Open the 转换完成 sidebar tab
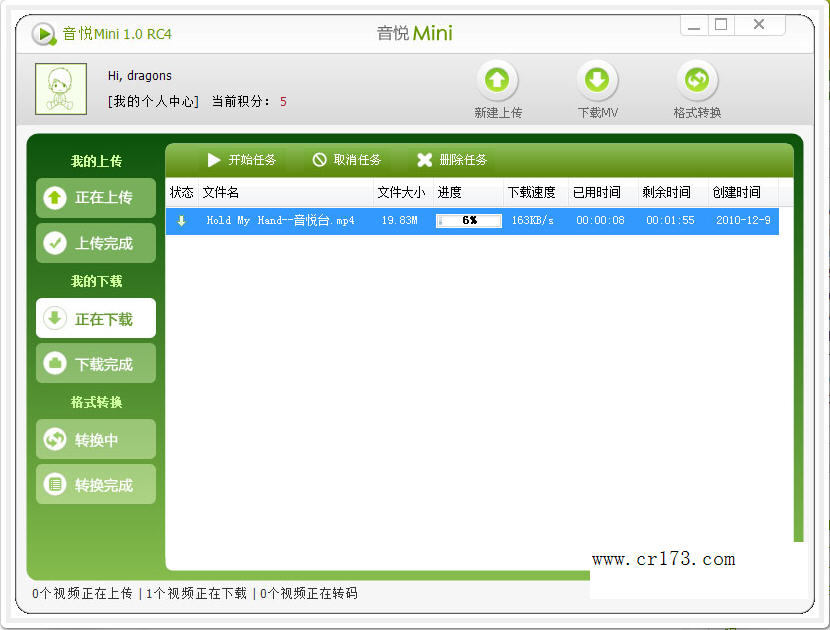 pos(96,484)
